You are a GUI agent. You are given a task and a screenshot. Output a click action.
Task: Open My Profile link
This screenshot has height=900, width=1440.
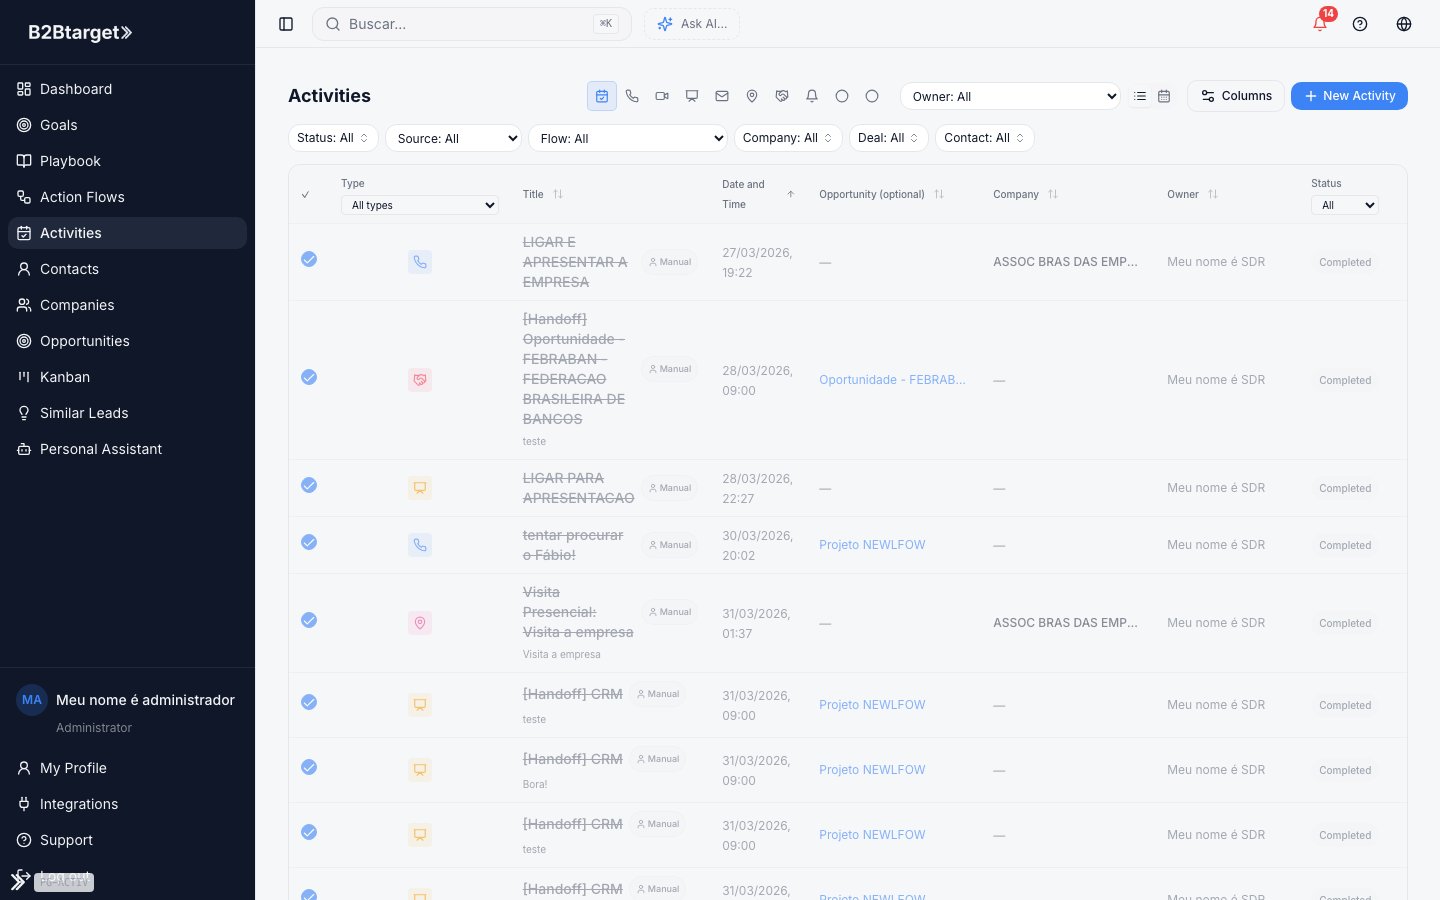(x=127, y=768)
